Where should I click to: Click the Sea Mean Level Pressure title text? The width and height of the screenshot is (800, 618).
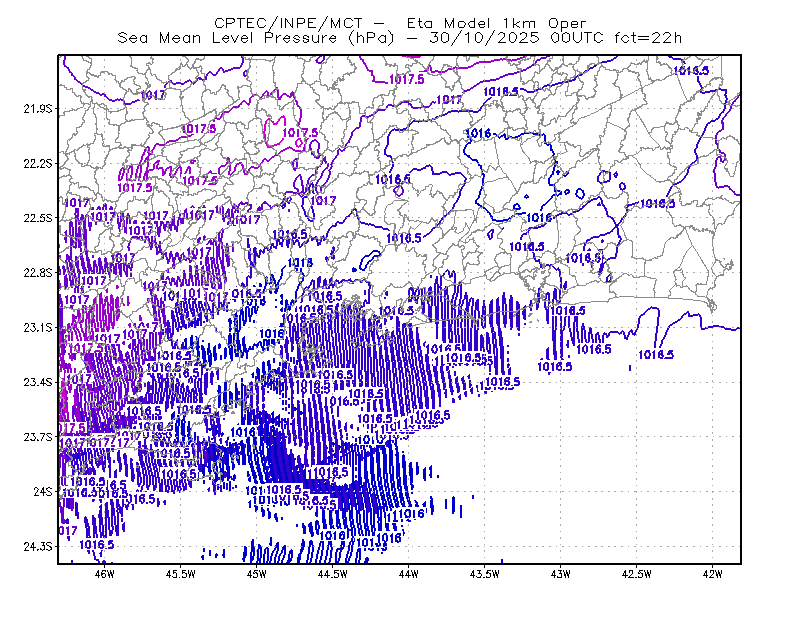coord(227,38)
